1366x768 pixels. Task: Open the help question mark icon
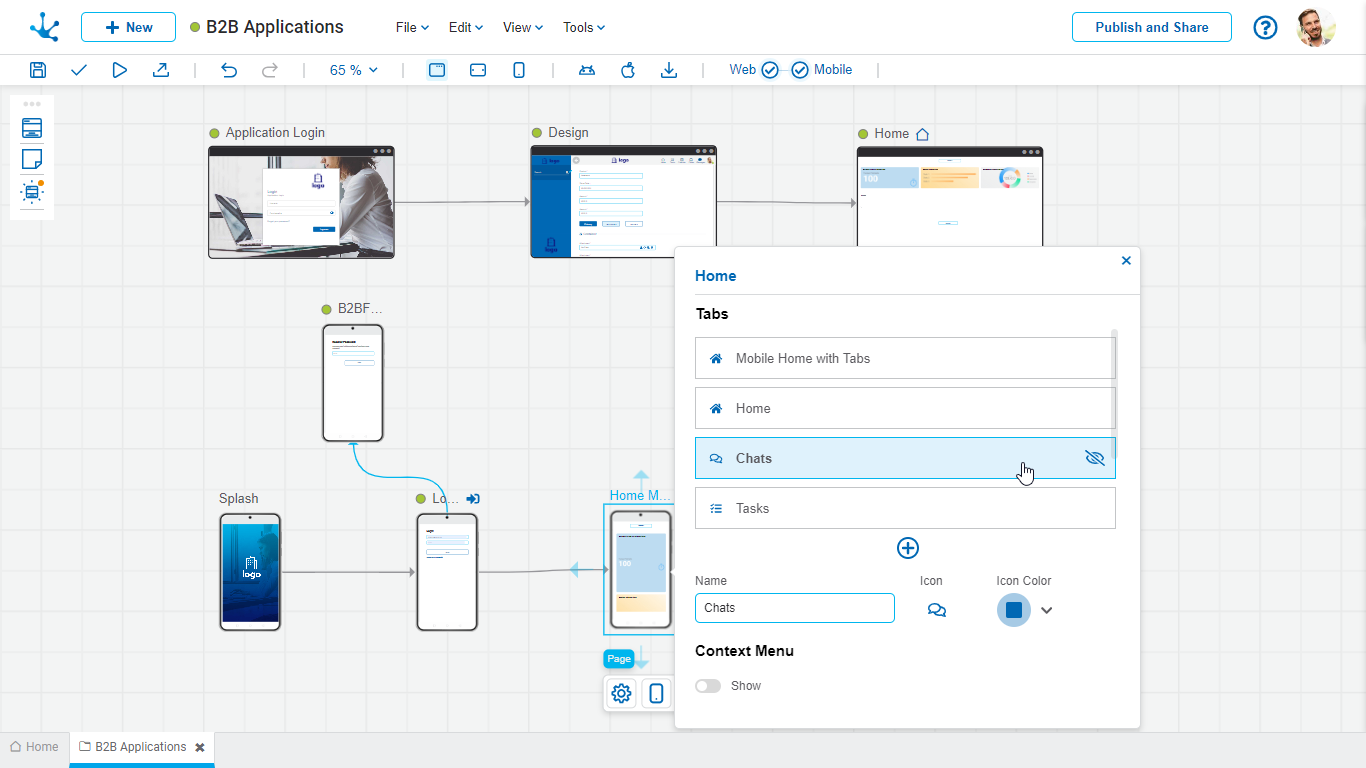coord(1265,28)
